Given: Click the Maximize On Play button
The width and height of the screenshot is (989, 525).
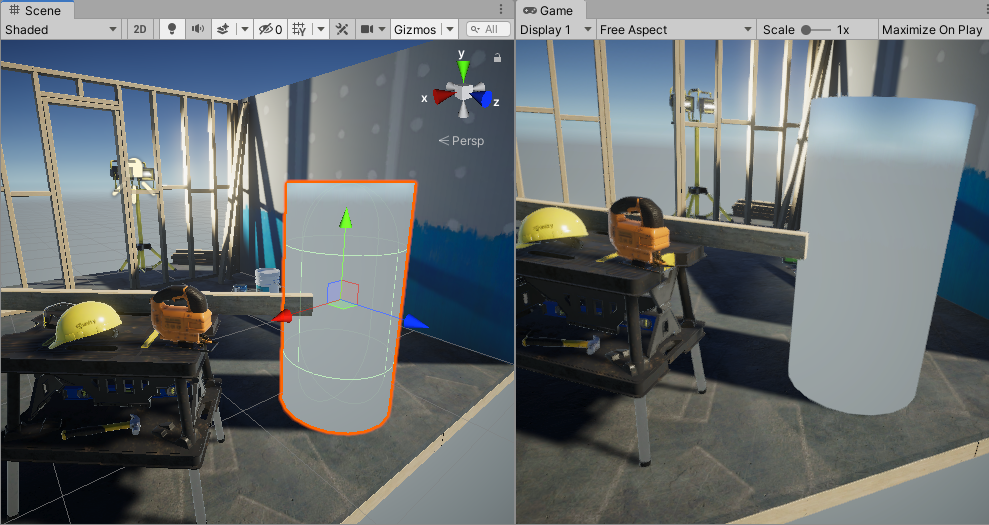Looking at the screenshot, I should [931, 30].
